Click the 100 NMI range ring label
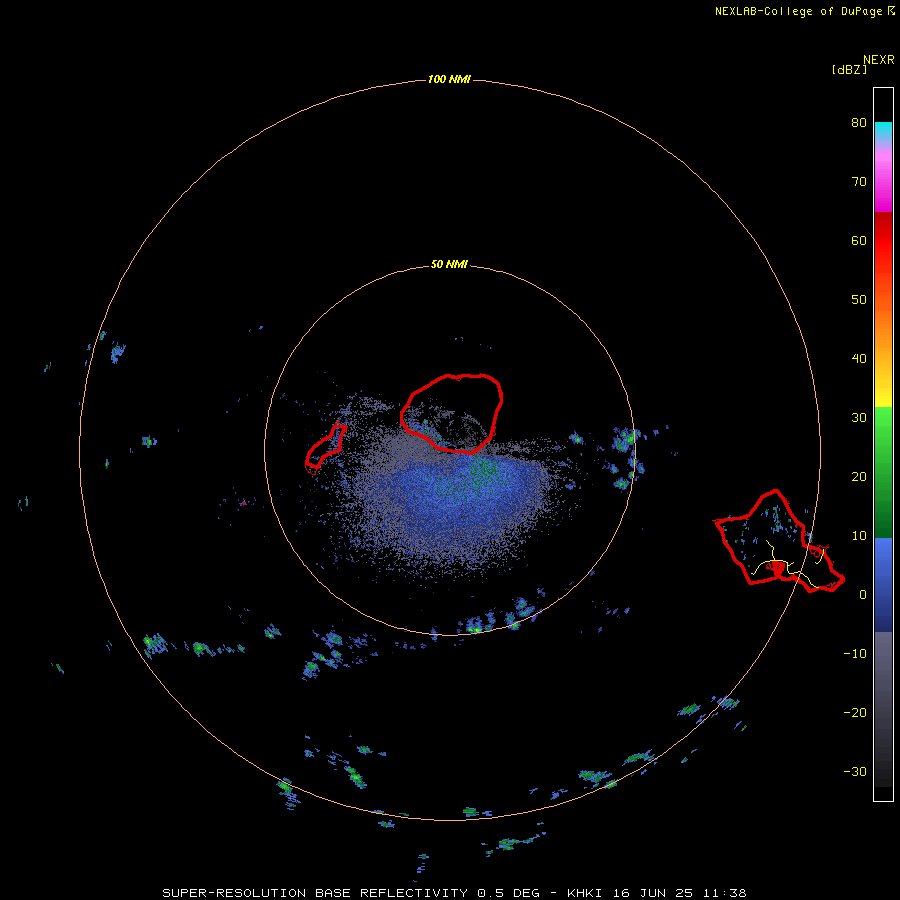Screen dimensions: 900x900 point(449,79)
